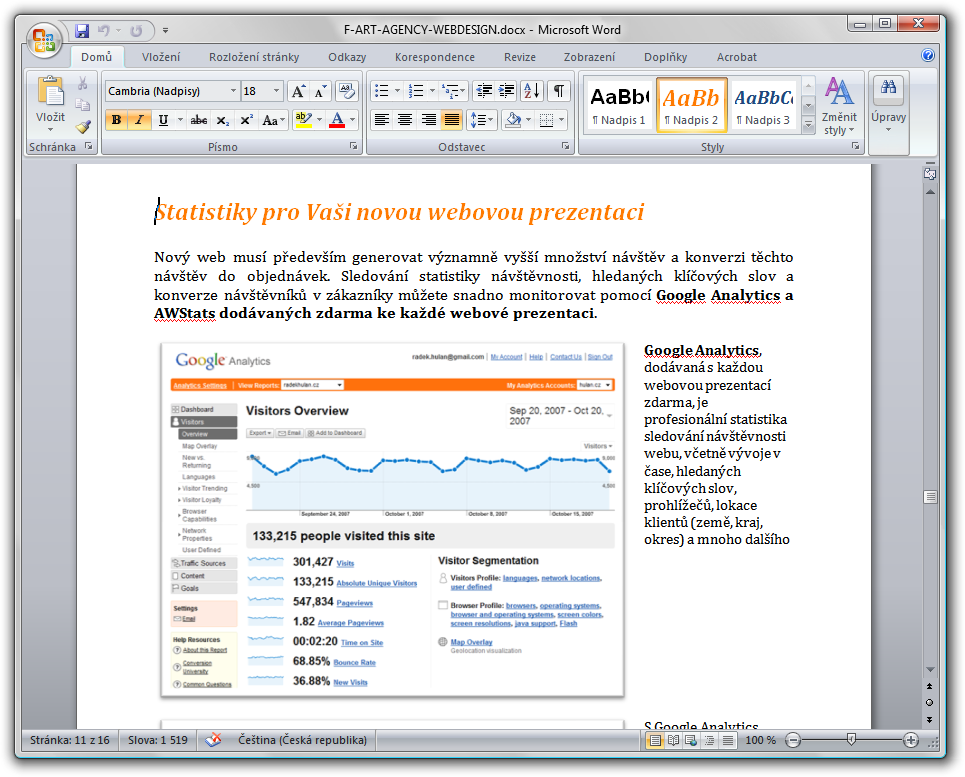Open the bullets list dropdown arrow
The height and width of the screenshot is (777, 965).
(398, 91)
